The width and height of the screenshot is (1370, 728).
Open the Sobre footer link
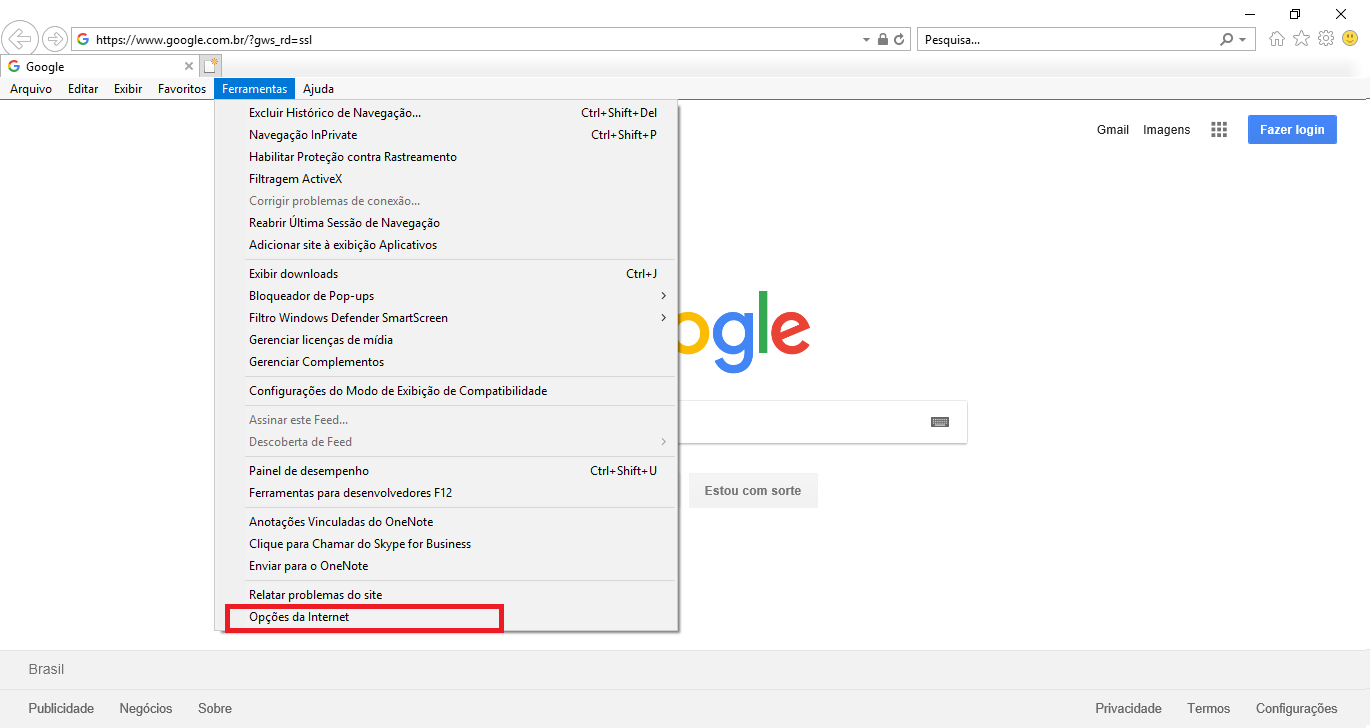tap(215, 708)
